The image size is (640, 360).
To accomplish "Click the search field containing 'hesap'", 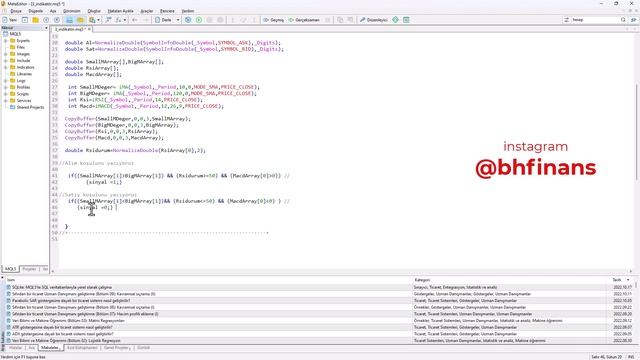I will point(595,20).
